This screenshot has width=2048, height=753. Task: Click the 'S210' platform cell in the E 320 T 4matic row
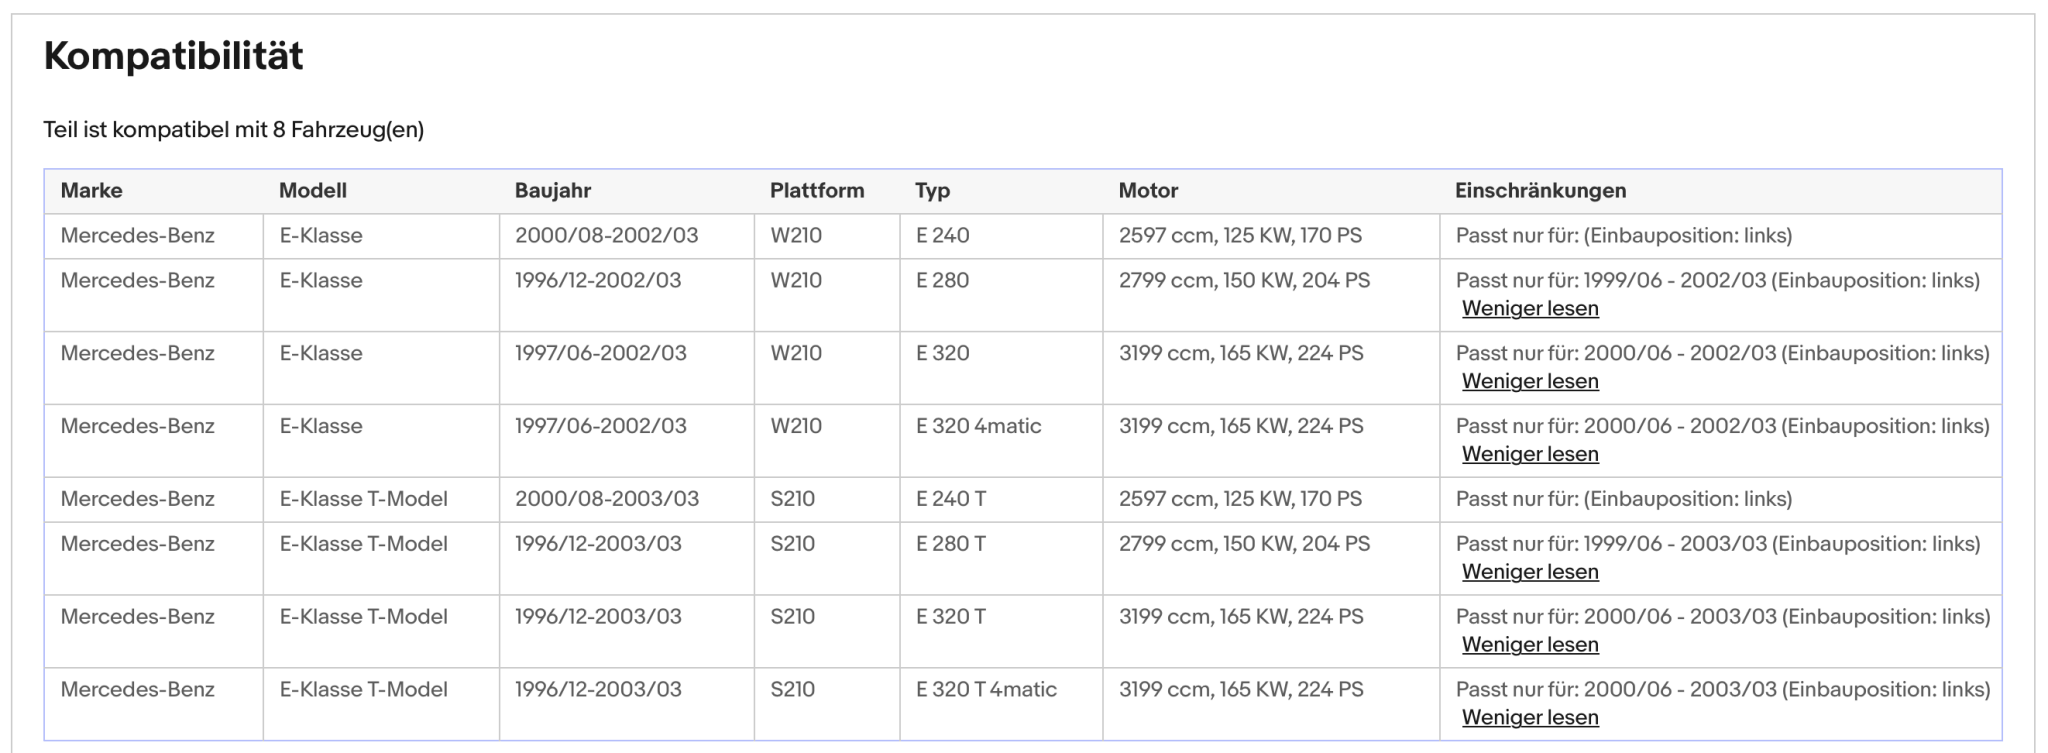[793, 690]
